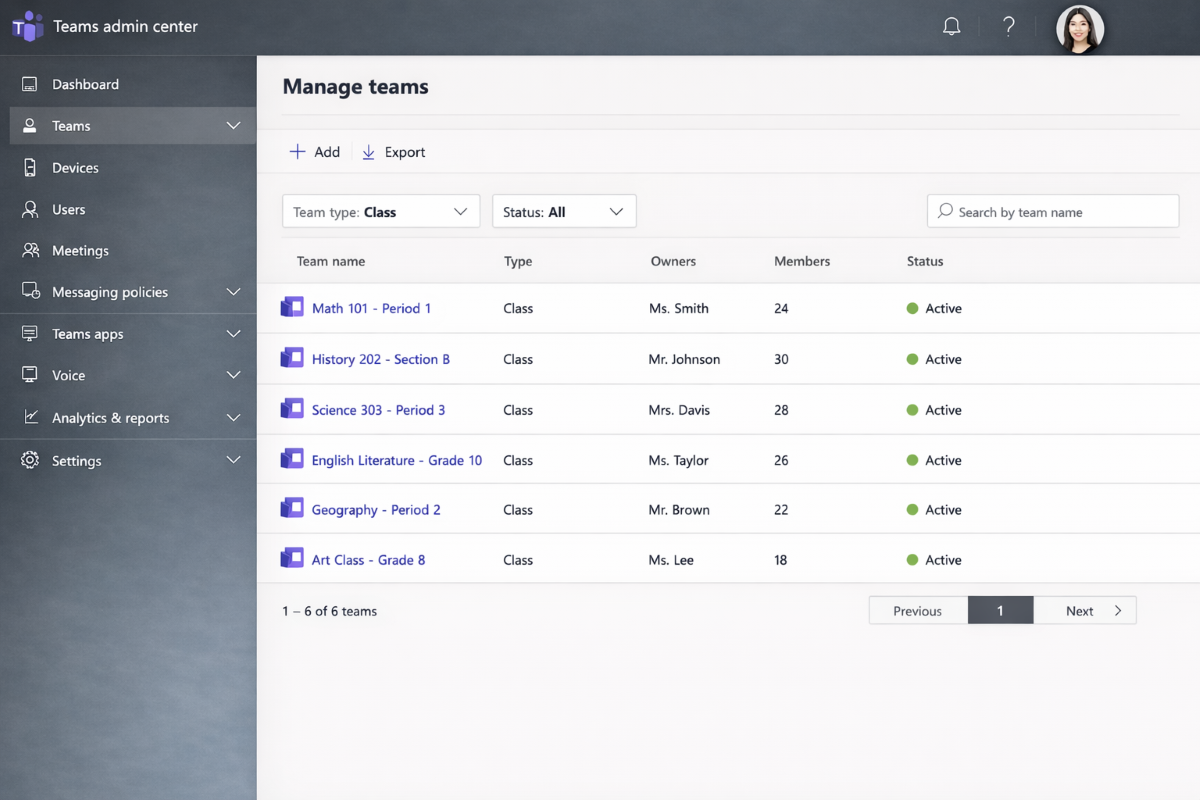Screen dimensions: 1200x800
Task: Click the Voice monitor icon in the sidebar
Action: [30, 375]
